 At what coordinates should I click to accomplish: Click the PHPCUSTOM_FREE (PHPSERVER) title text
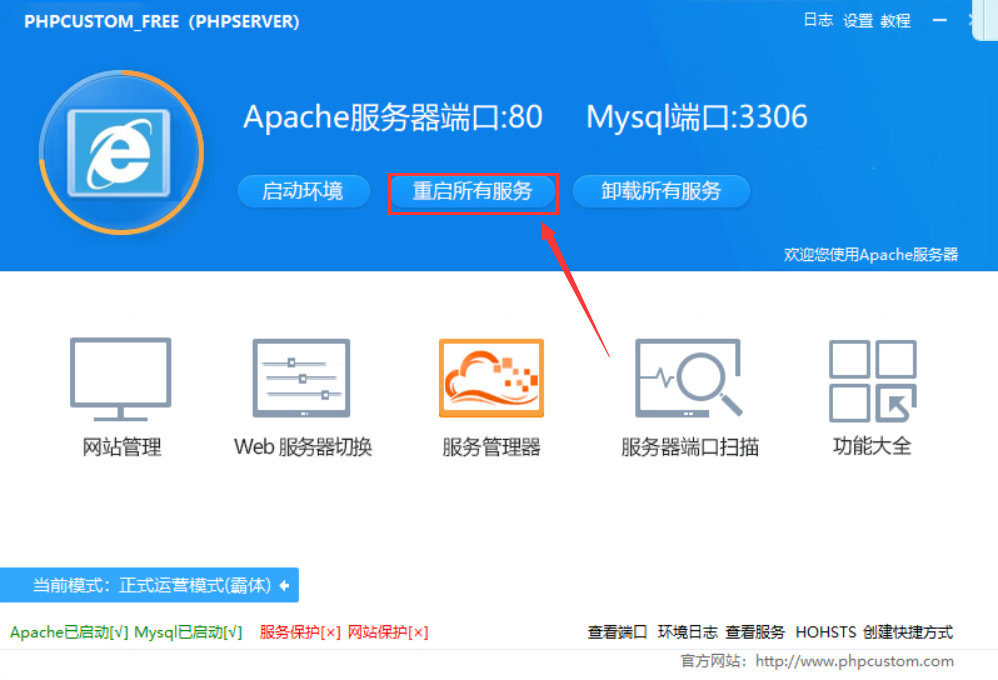tap(162, 22)
